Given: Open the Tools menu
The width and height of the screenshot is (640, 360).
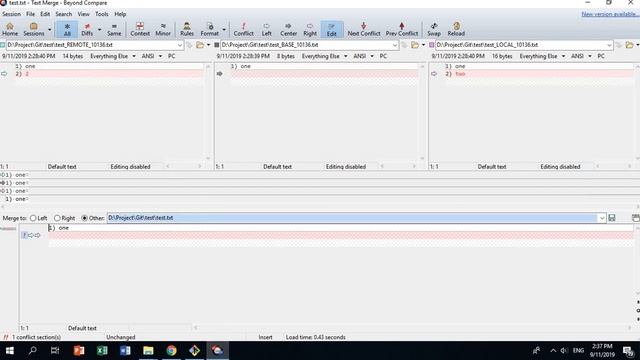Looking at the screenshot, I should 102,14.
